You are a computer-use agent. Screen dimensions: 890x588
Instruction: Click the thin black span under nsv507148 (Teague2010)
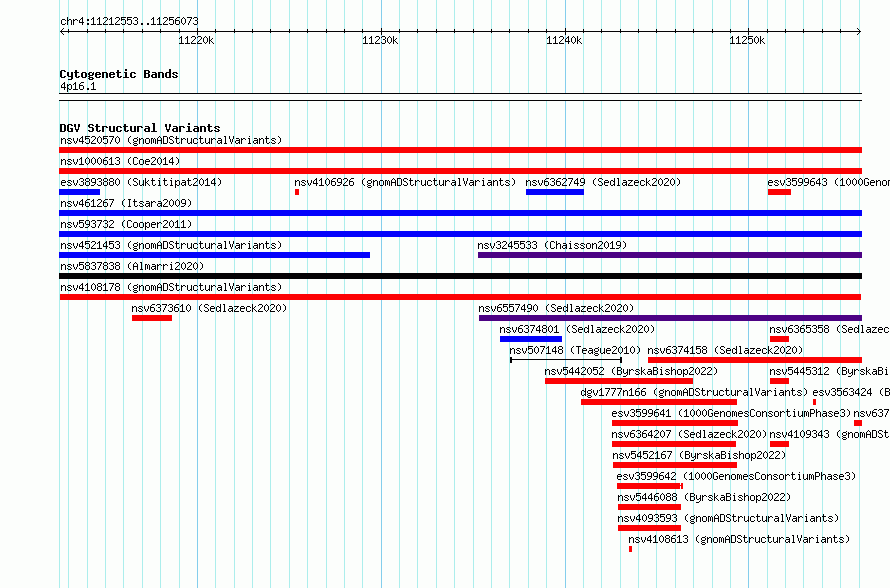[566, 360]
